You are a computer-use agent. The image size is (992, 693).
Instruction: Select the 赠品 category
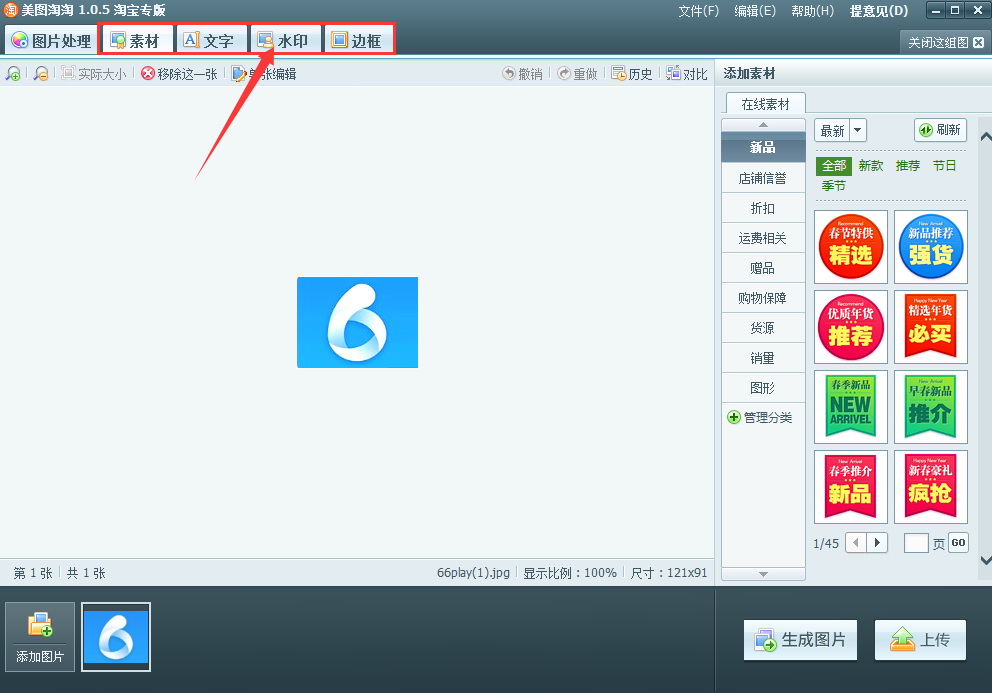click(x=763, y=268)
